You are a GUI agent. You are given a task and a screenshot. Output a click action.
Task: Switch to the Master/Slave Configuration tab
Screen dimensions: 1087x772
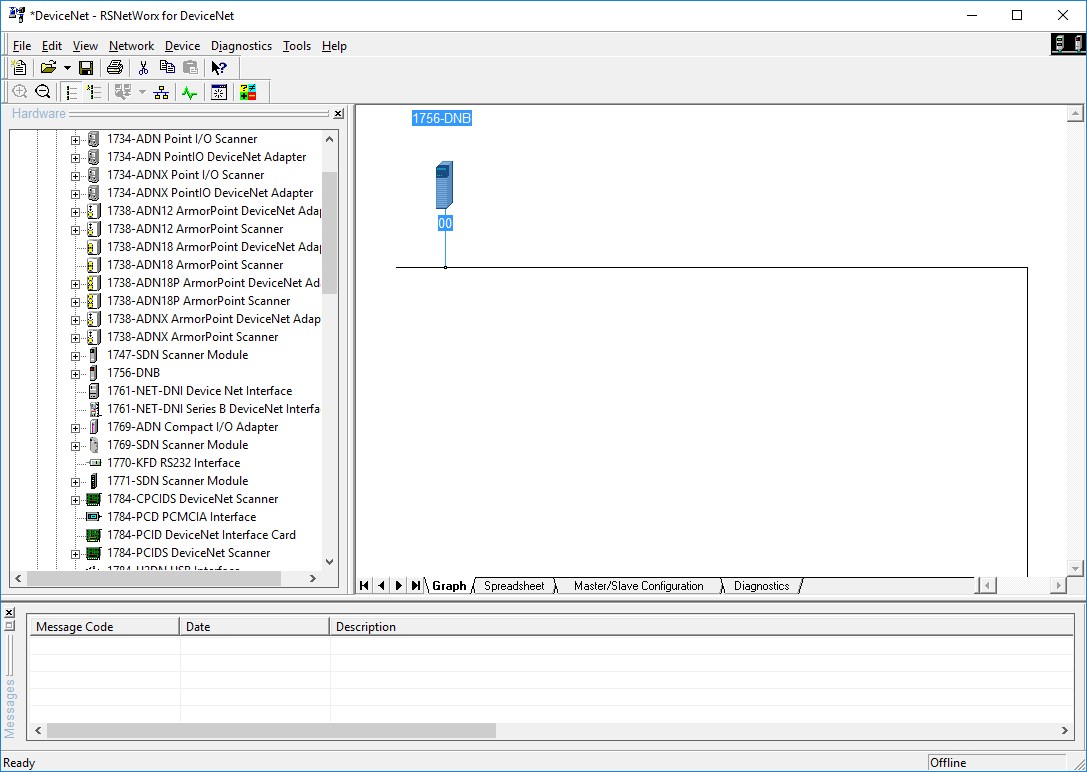click(638, 586)
